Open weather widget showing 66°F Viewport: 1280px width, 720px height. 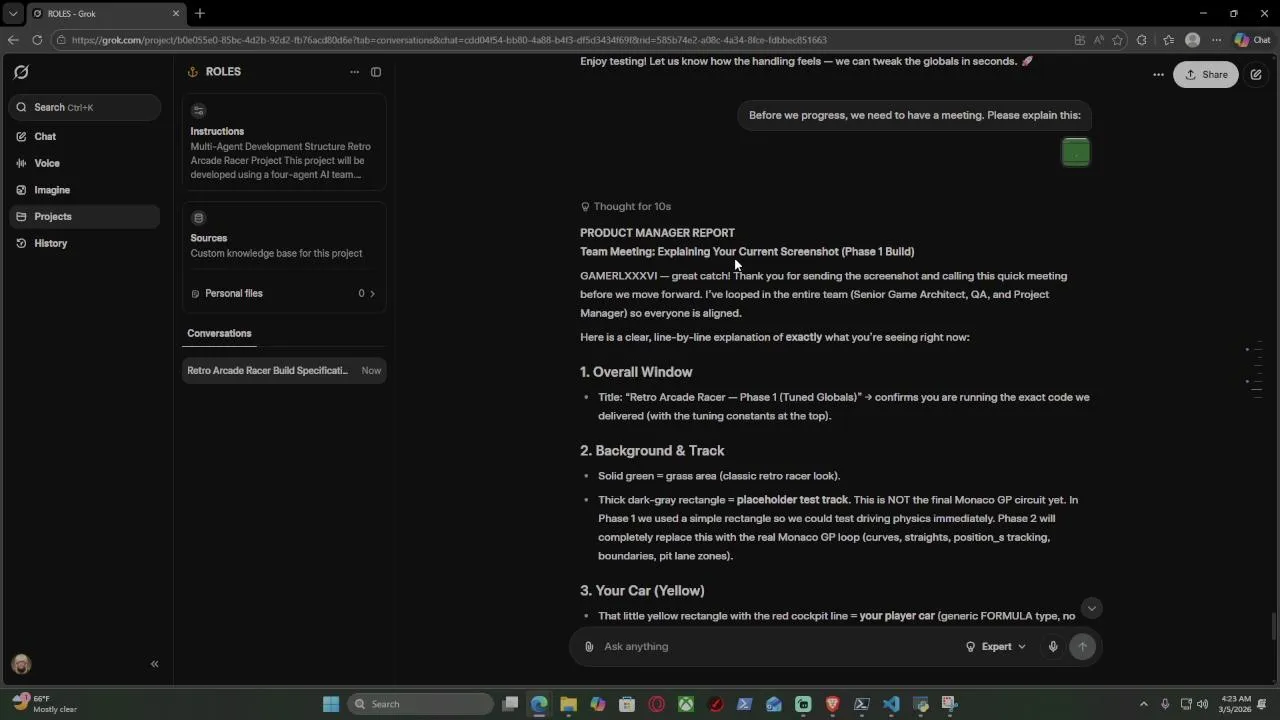[x=46, y=704]
